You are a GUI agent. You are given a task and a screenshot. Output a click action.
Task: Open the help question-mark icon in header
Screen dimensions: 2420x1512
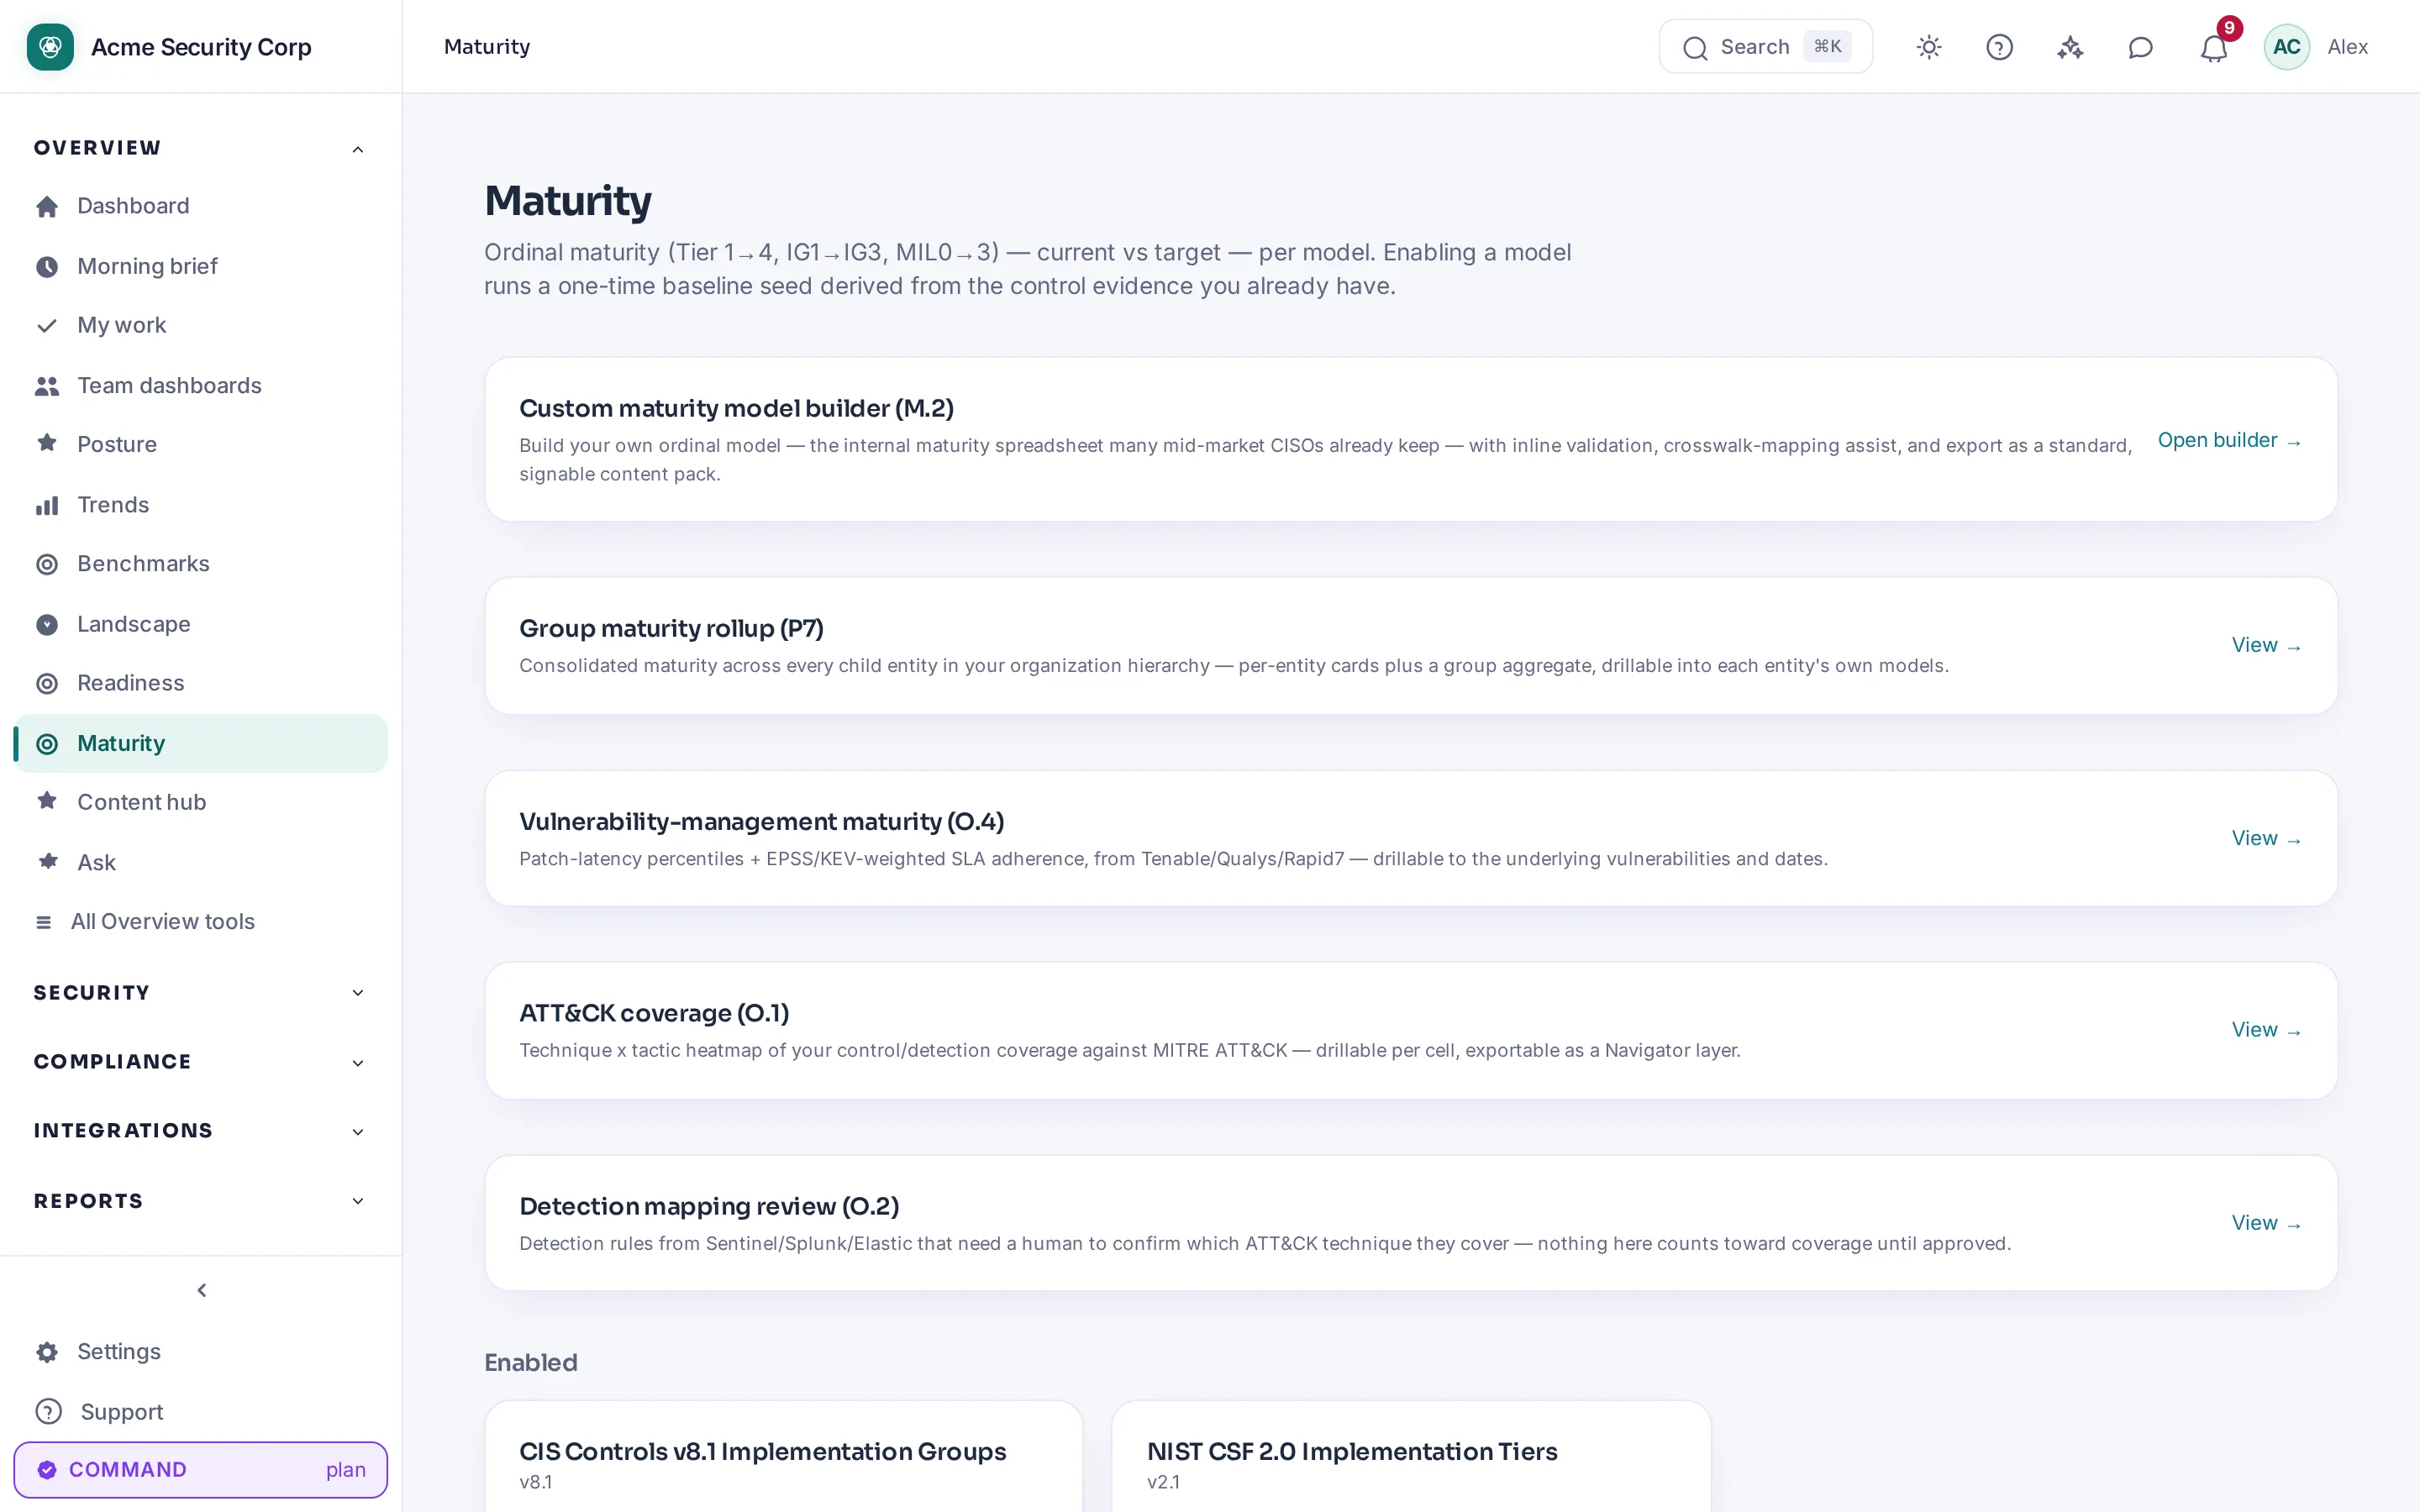pos(1999,47)
